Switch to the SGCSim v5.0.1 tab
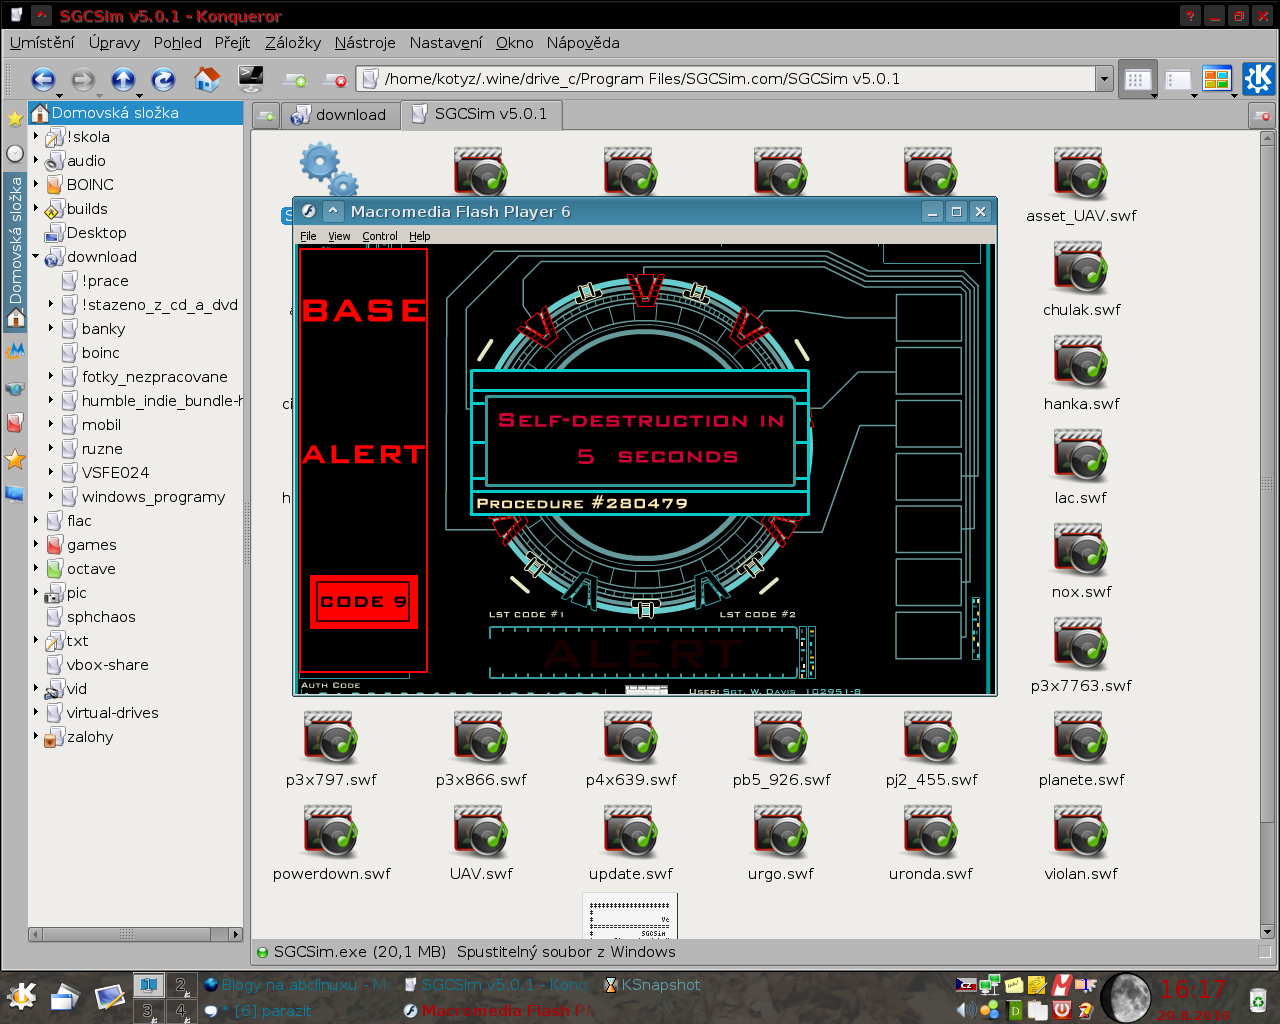Image resolution: width=1280 pixels, height=1024 pixels. tap(481, 114)
